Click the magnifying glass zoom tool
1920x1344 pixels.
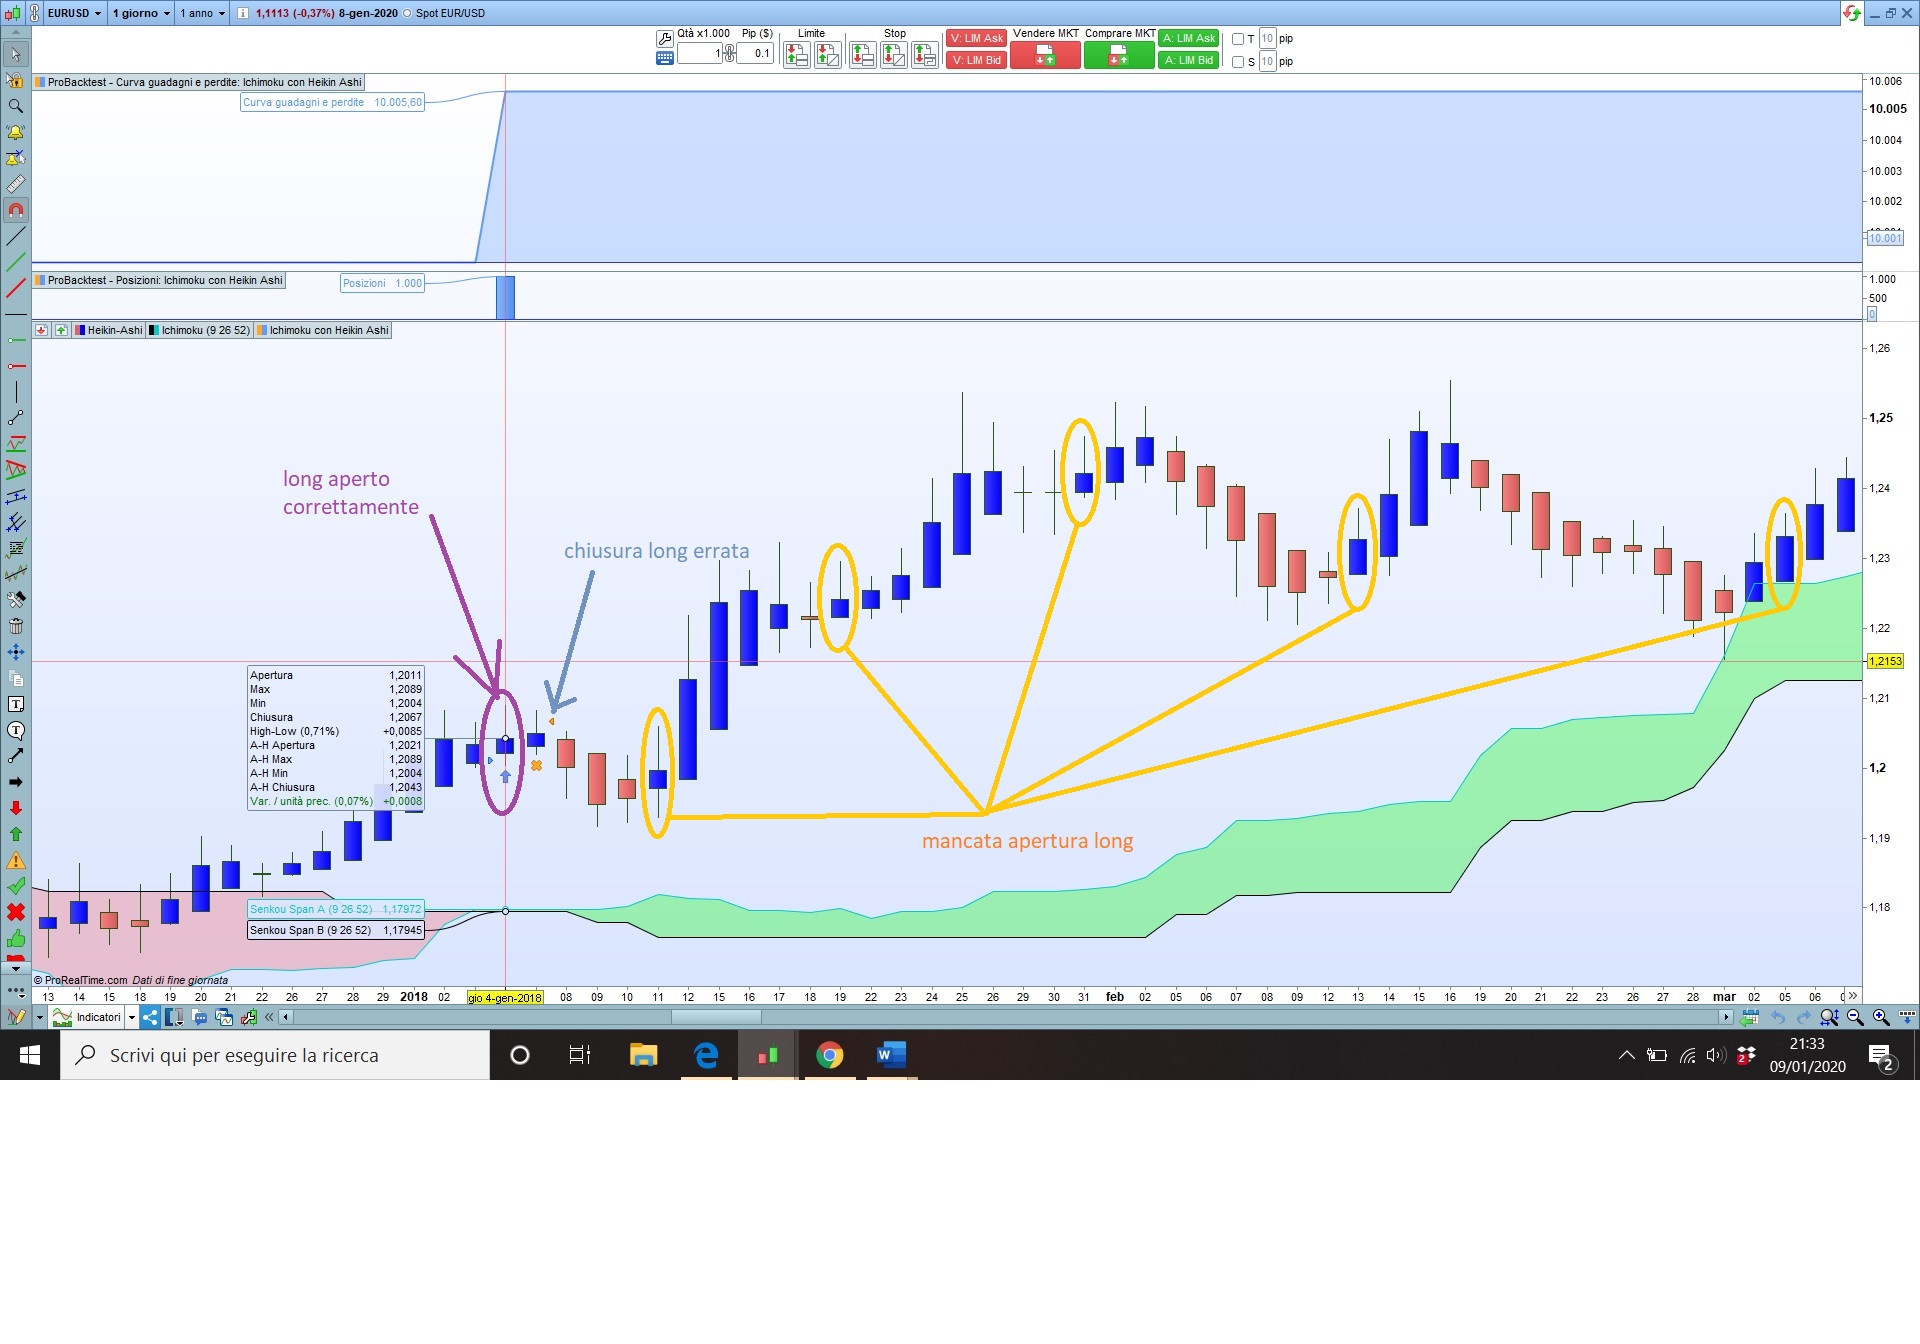16,106
